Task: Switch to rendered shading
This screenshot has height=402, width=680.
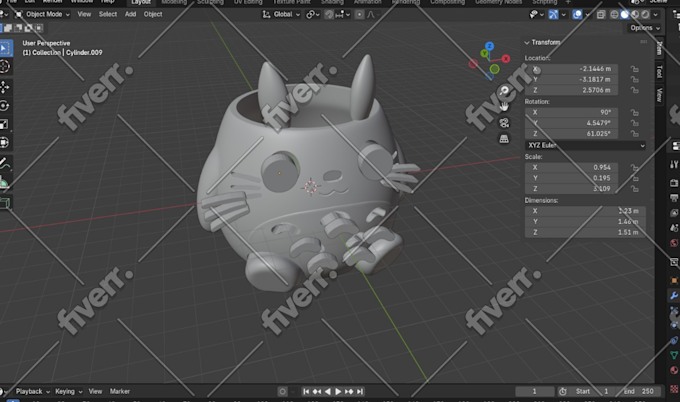Action: [646, 15]
